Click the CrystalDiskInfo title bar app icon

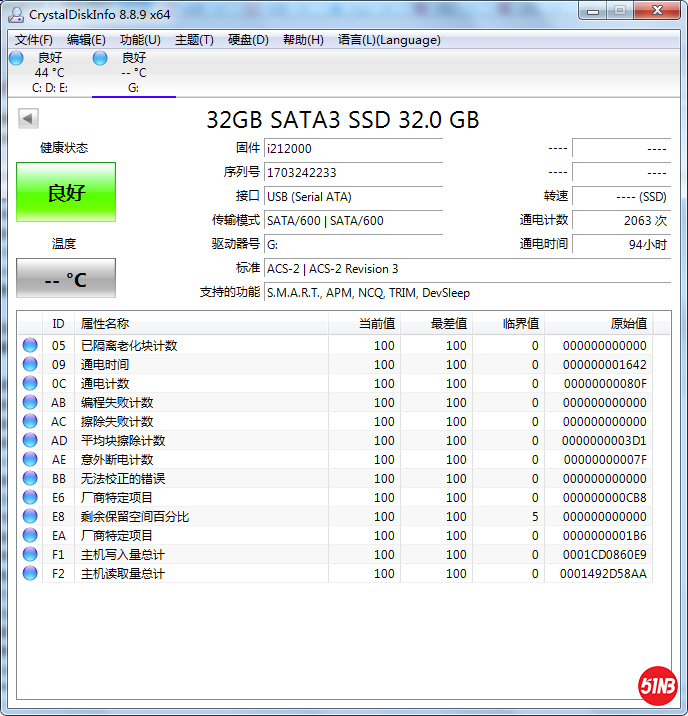tap(16, 14)
